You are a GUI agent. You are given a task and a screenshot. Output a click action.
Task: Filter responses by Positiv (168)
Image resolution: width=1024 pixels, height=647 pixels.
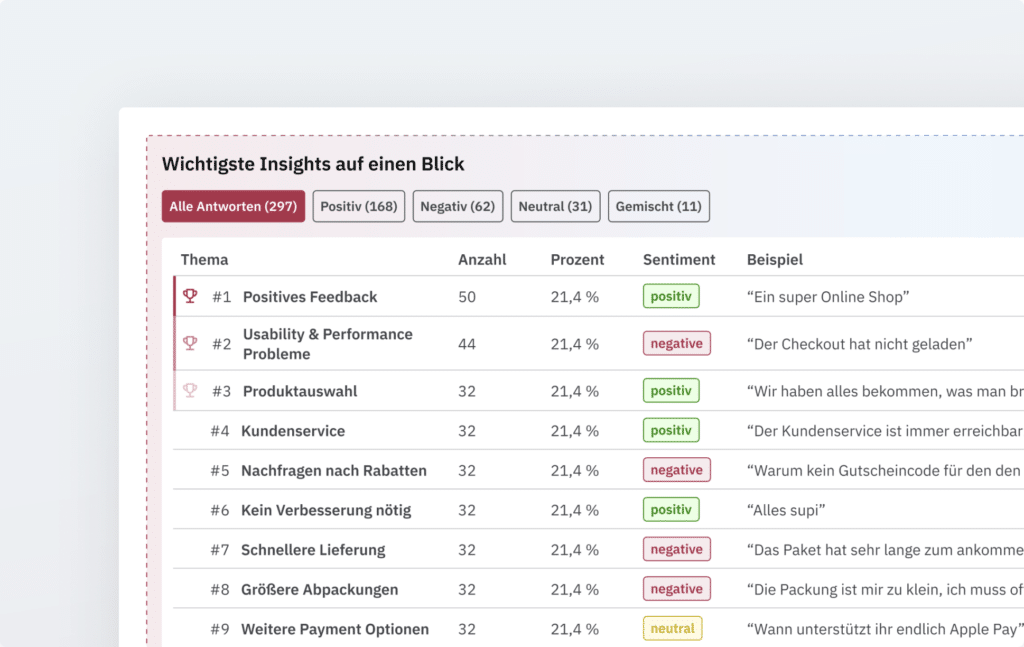click(359, 207)
